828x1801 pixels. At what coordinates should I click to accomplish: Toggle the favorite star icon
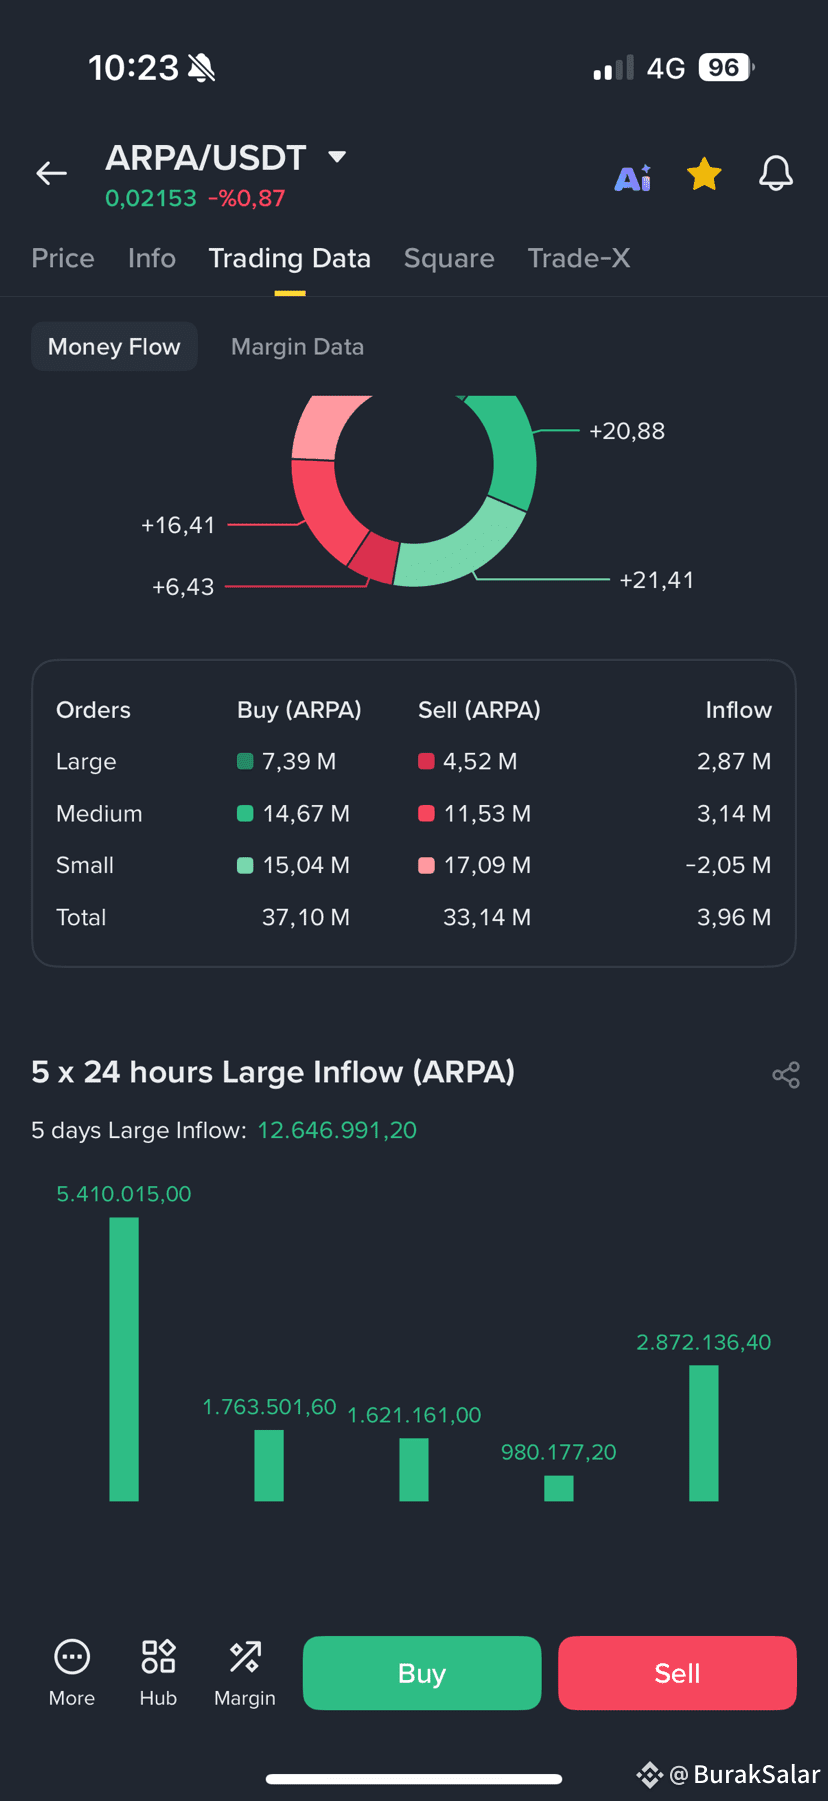(704, 174)
